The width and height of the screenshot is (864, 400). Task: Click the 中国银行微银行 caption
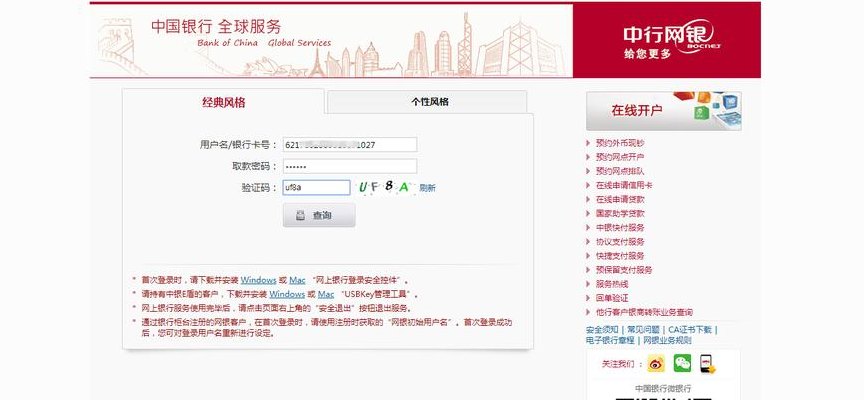pyautogui.click(x=663, y=389)
